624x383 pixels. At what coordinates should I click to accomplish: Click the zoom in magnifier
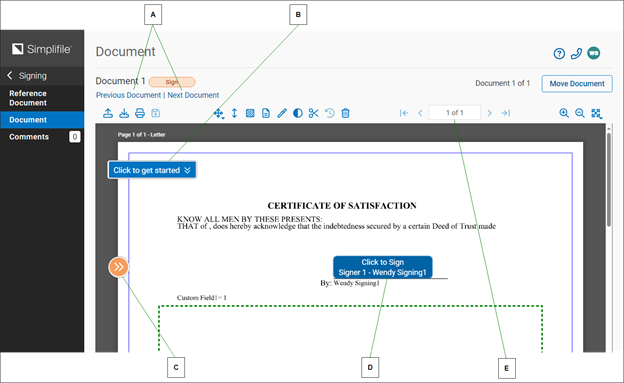[x=564, y=113]
